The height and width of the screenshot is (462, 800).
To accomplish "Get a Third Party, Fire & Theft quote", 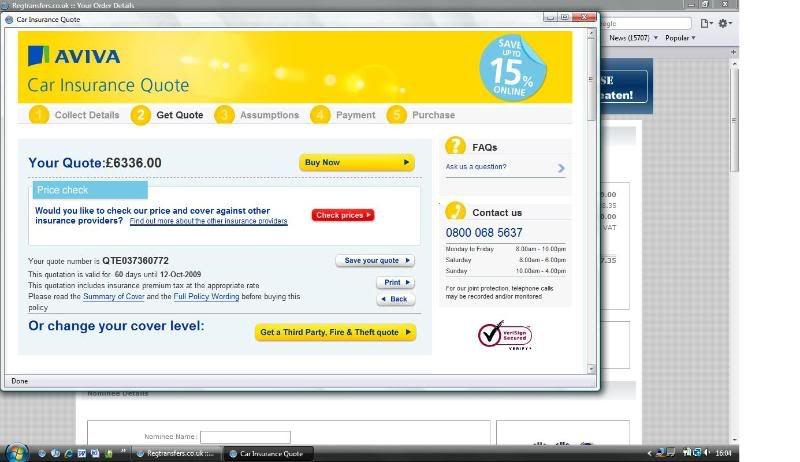I will tap(335, 332).
